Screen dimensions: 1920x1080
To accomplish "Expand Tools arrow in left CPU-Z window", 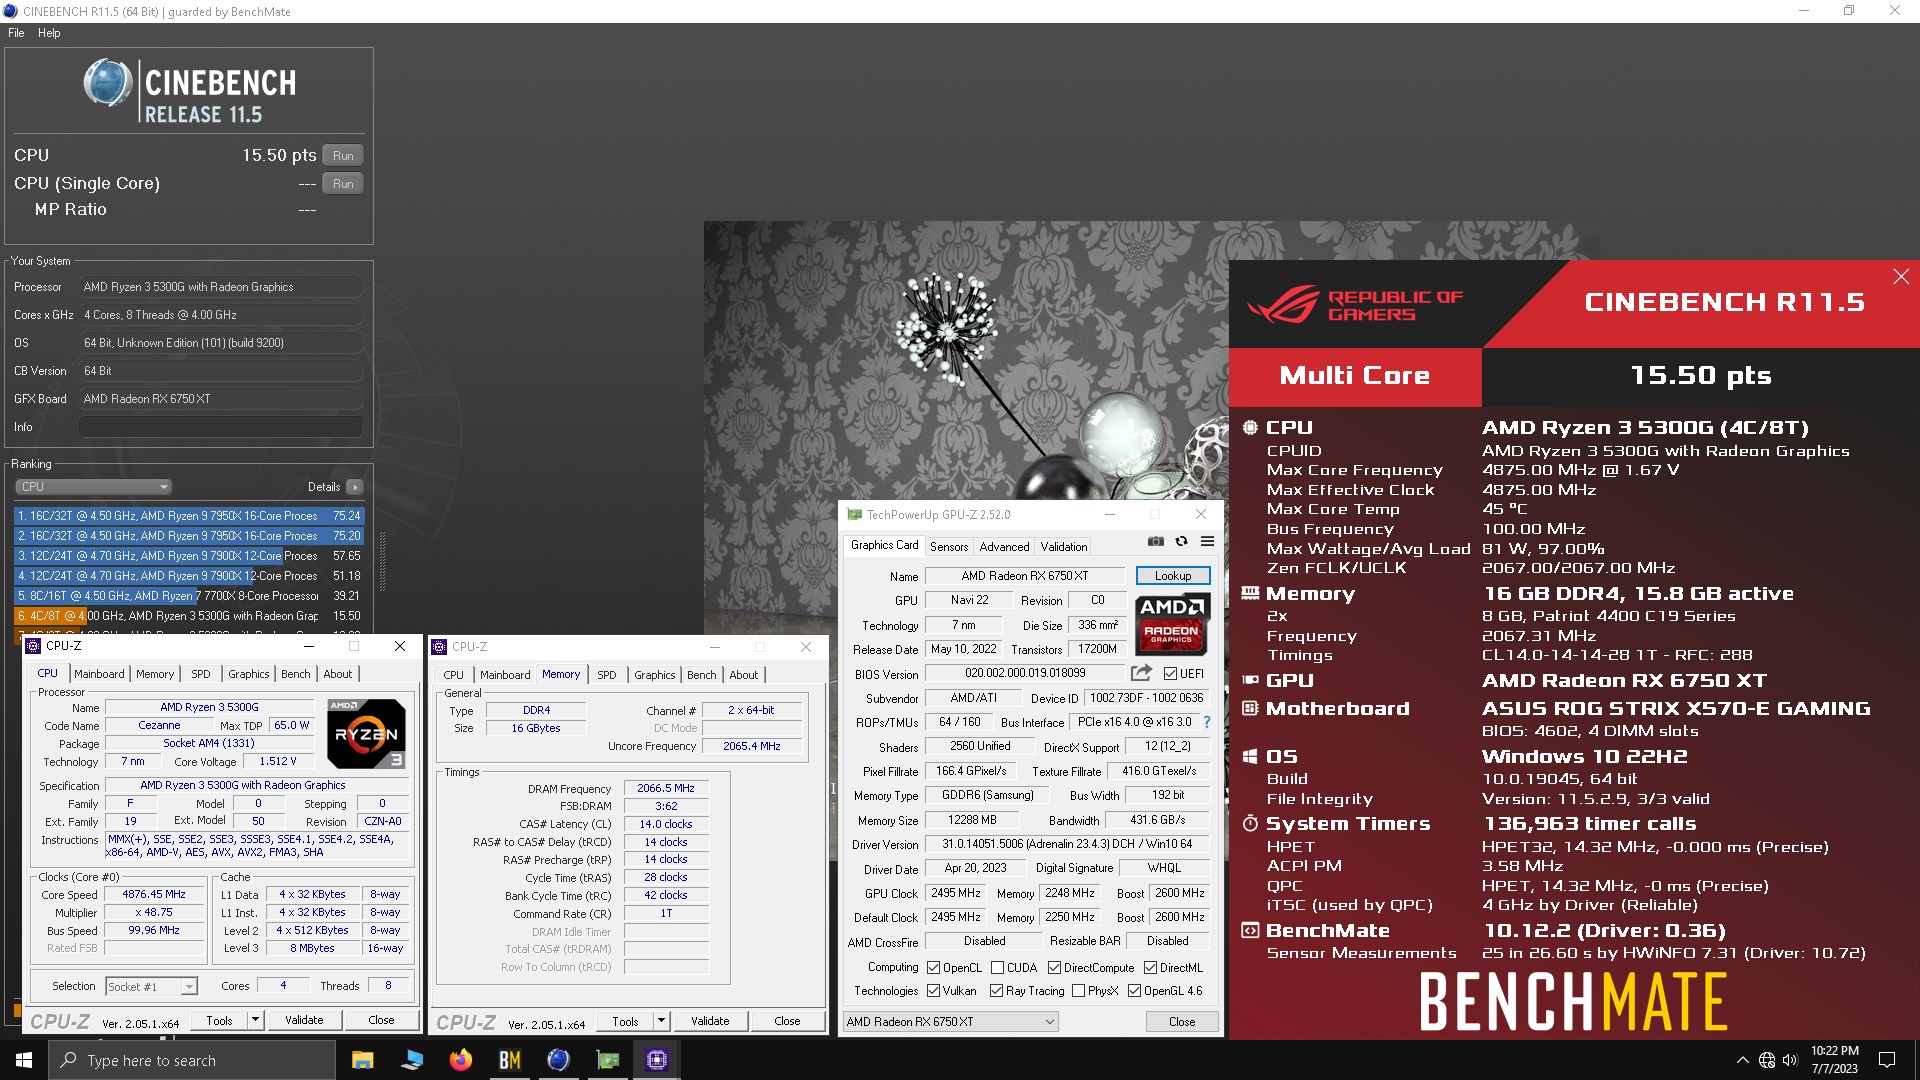I will [x=256, y=1020].
